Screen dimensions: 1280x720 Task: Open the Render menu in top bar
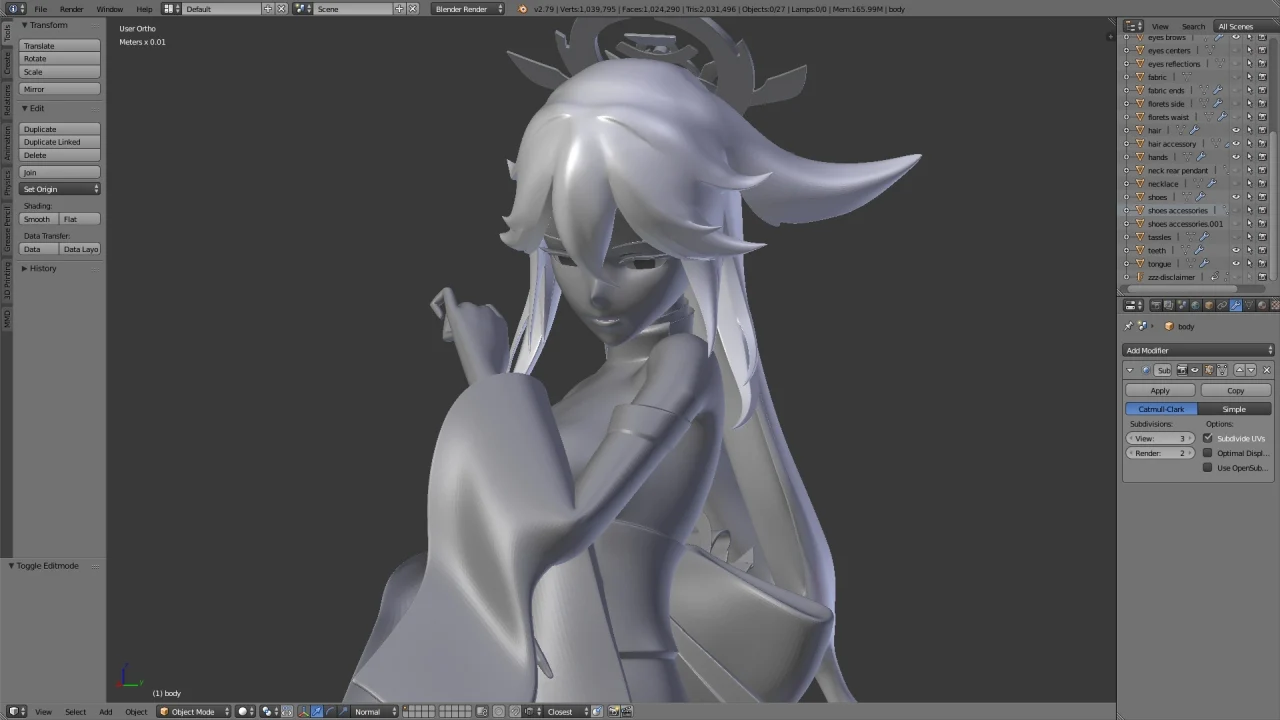pyautogui.click(x=72, y=9)
